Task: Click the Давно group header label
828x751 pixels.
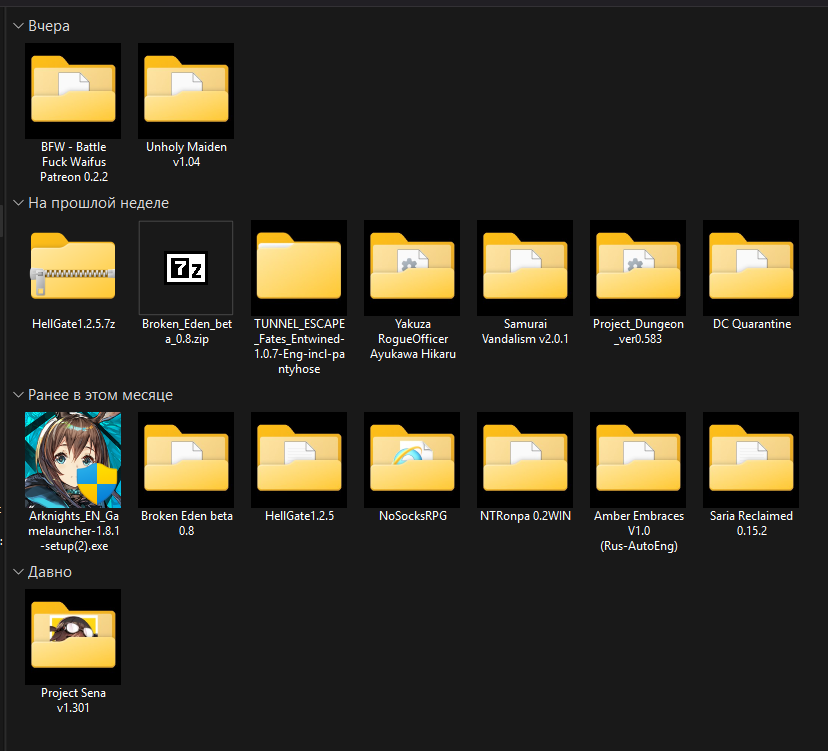Action: coord(50,572)
